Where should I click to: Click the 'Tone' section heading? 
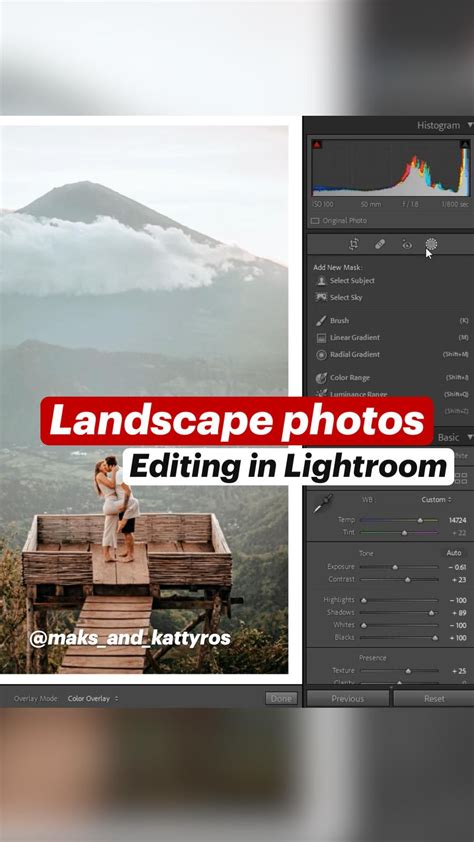366,553
